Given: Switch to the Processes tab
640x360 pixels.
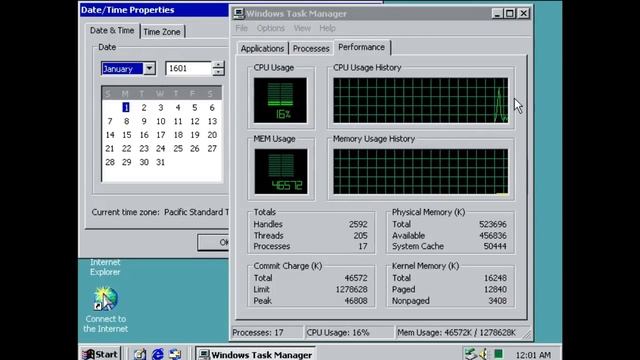Looking at the screenshot, I should (x=311, y=48).
